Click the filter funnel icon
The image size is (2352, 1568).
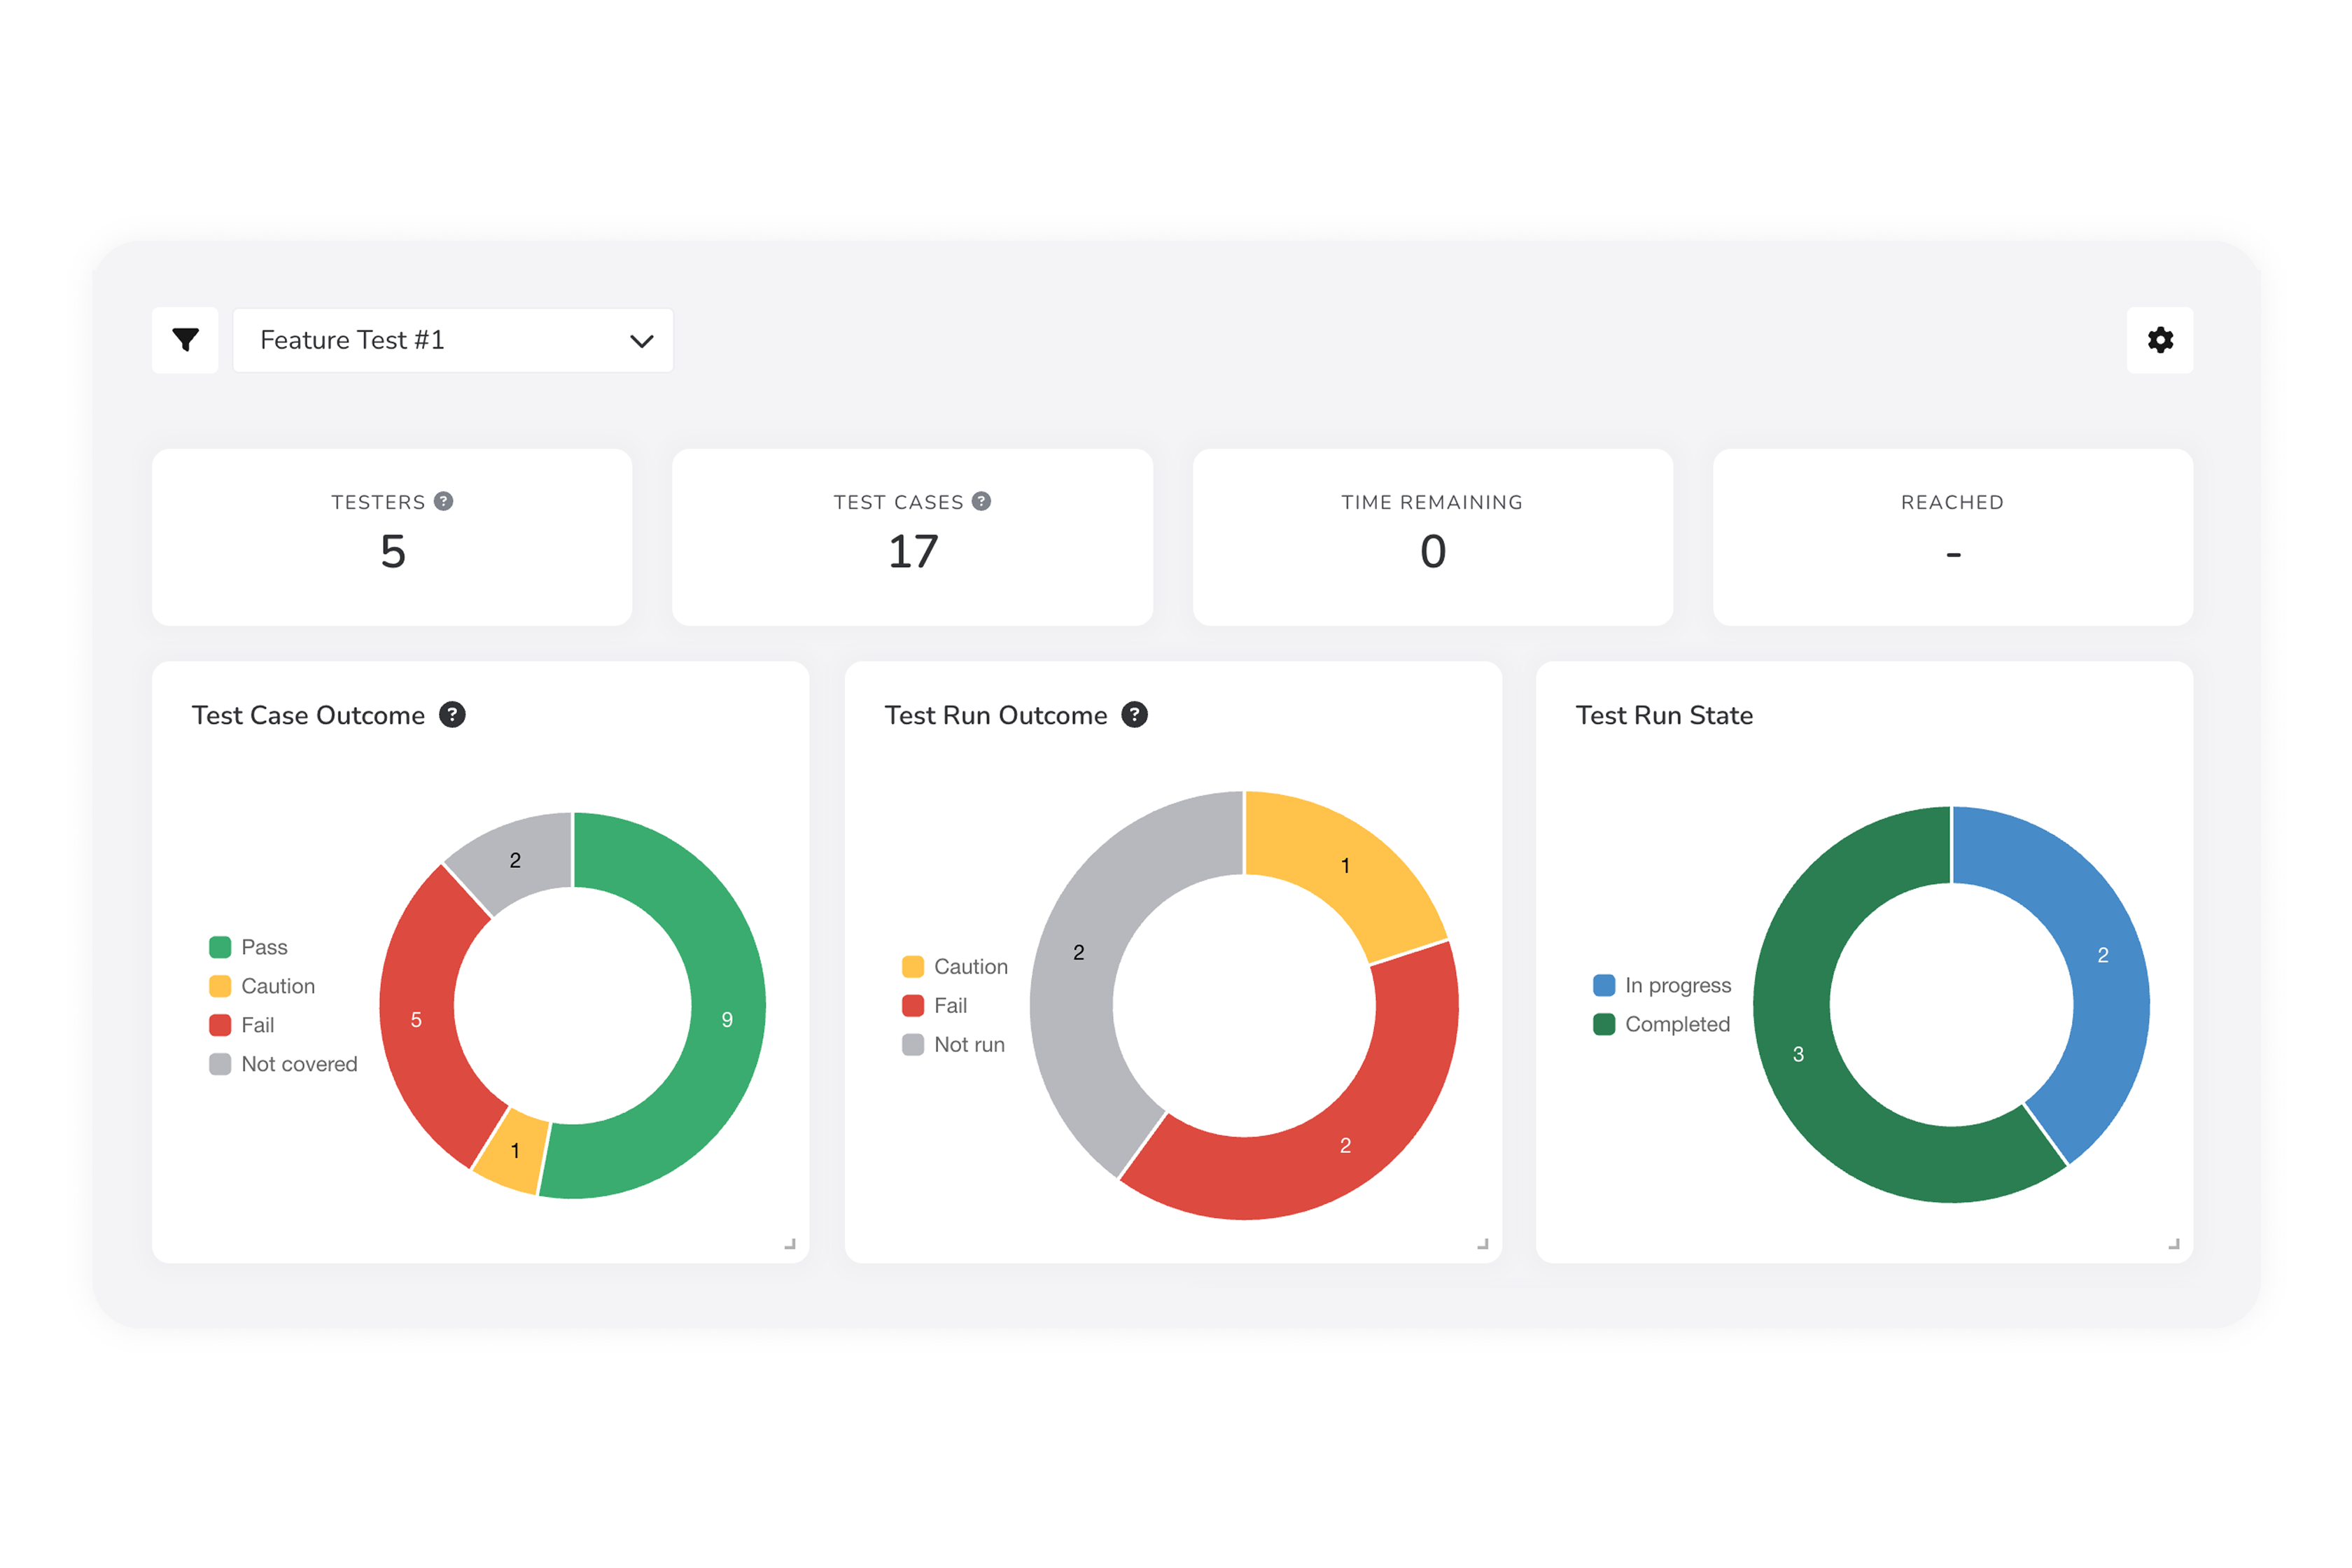185,340
